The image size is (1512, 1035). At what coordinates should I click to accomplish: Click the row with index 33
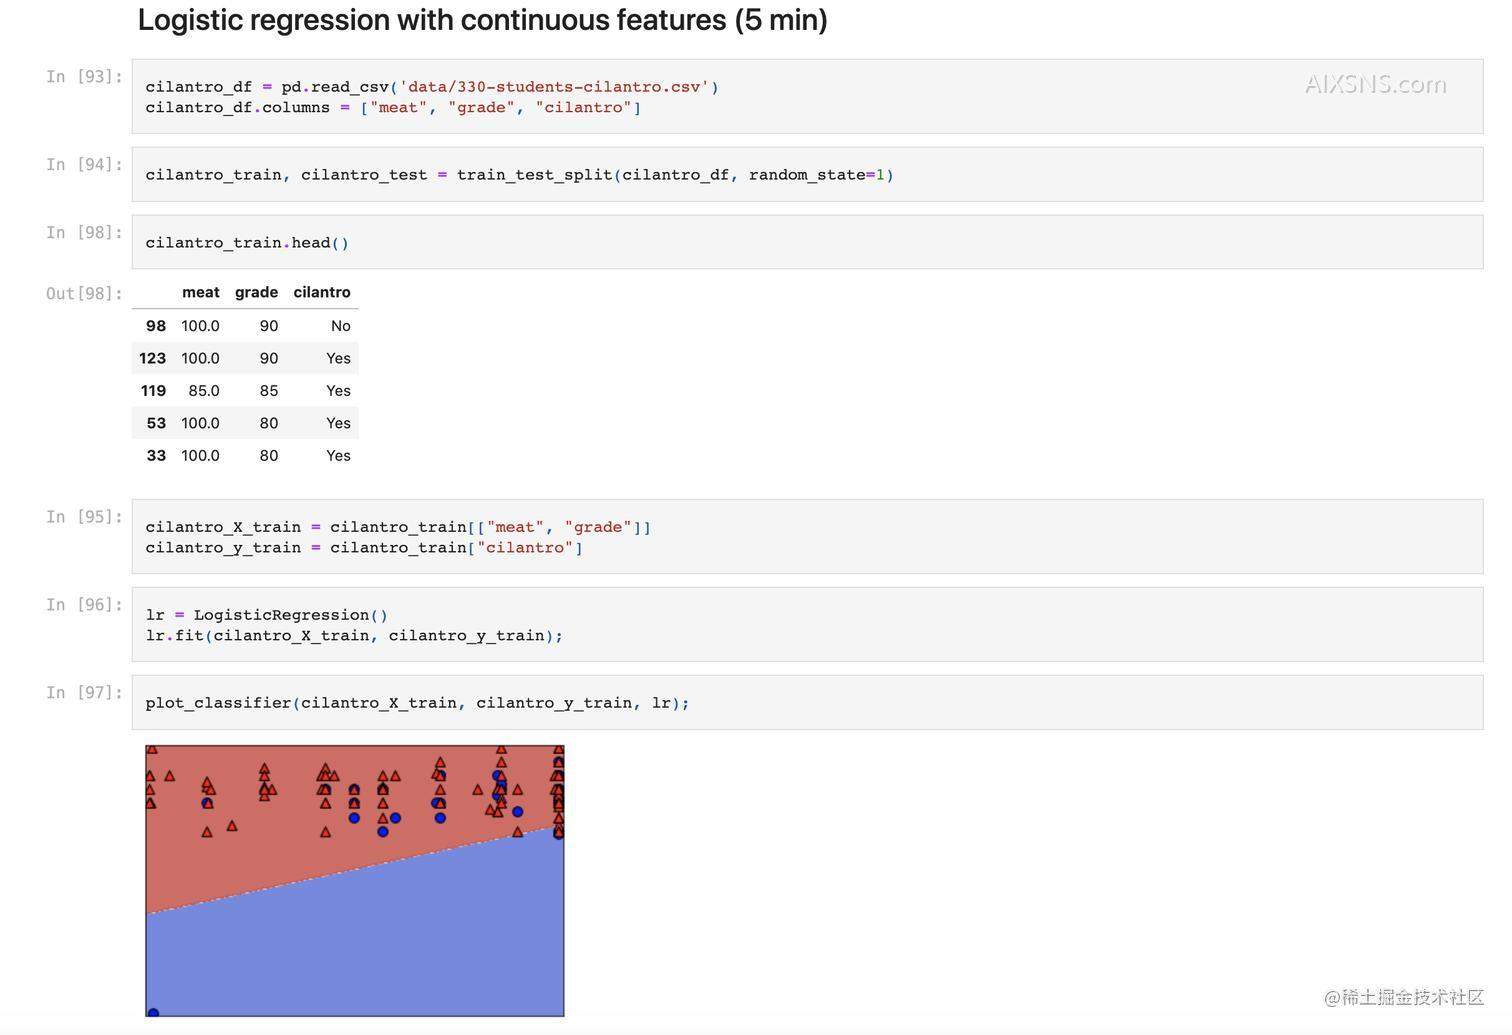coord(245,456)
